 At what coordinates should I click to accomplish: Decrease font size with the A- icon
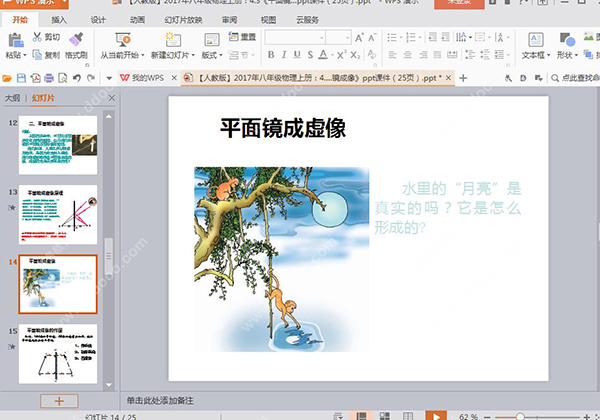[372, 37]
